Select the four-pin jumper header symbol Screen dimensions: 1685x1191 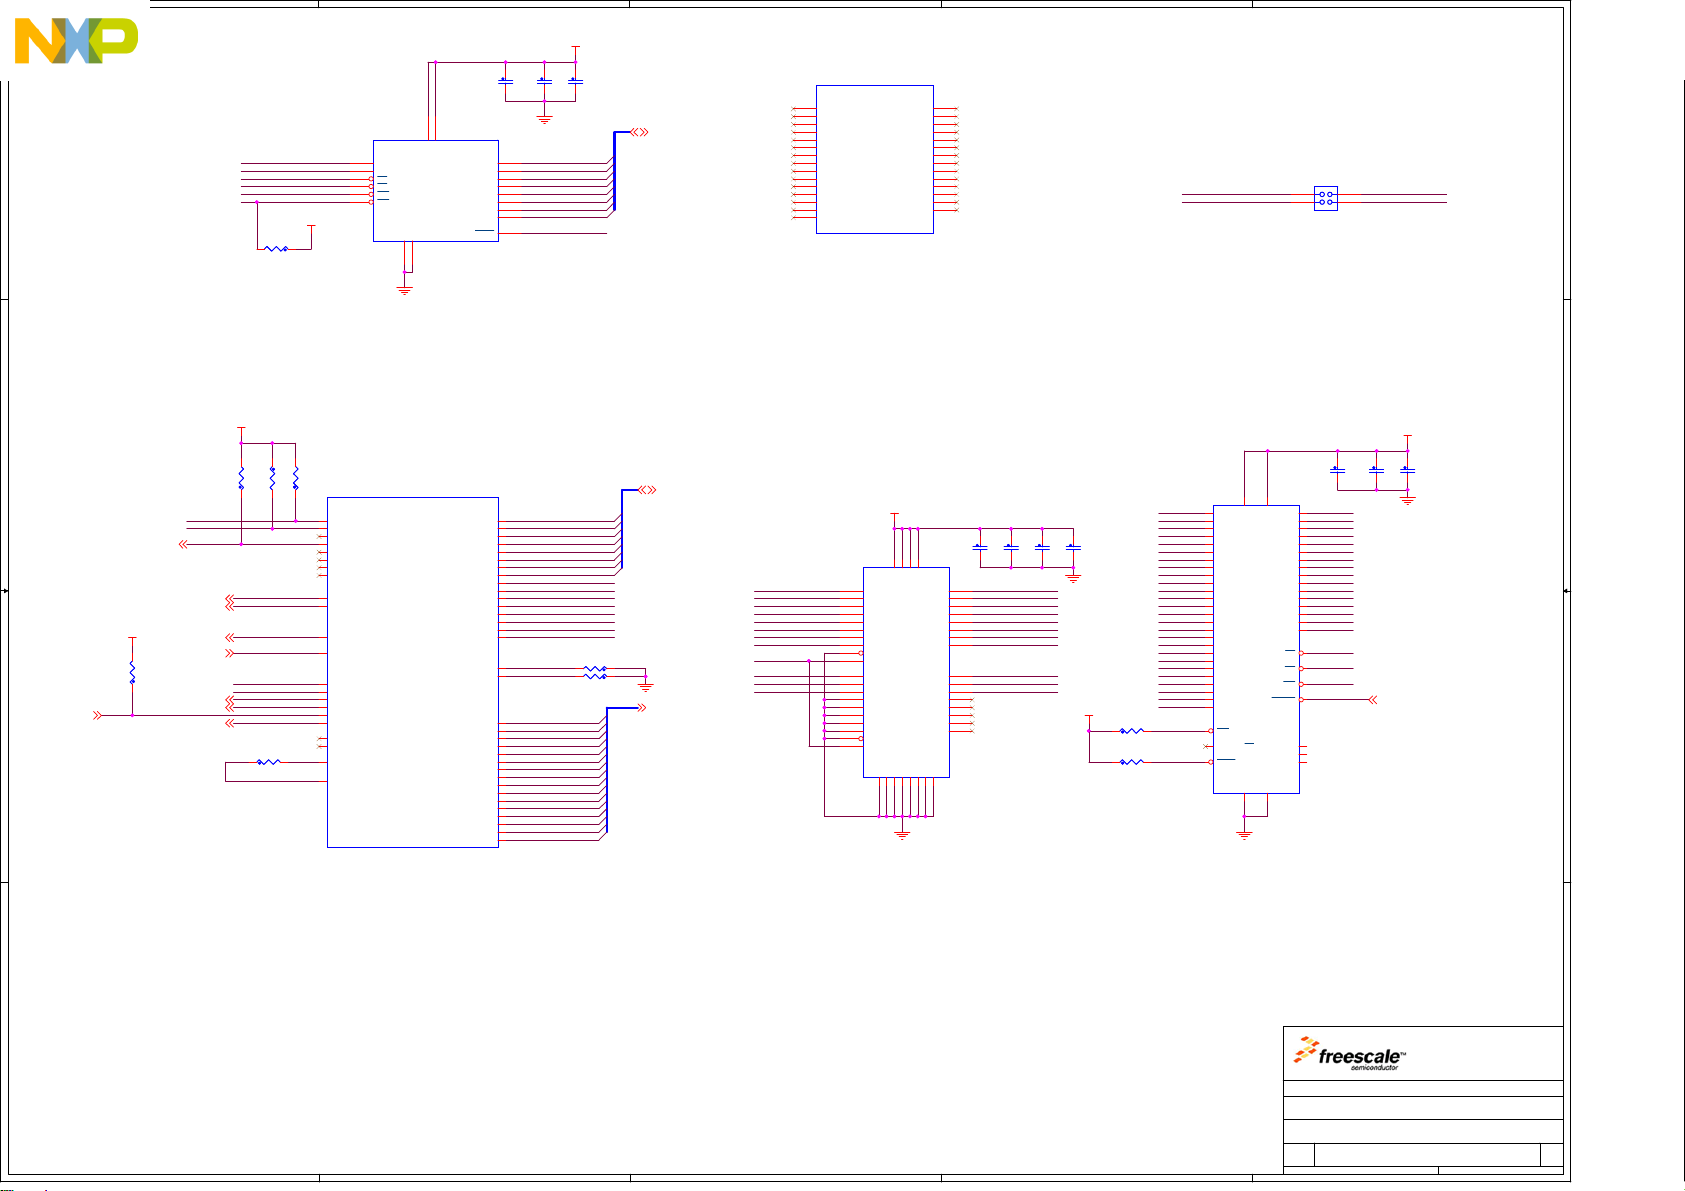1325,198
